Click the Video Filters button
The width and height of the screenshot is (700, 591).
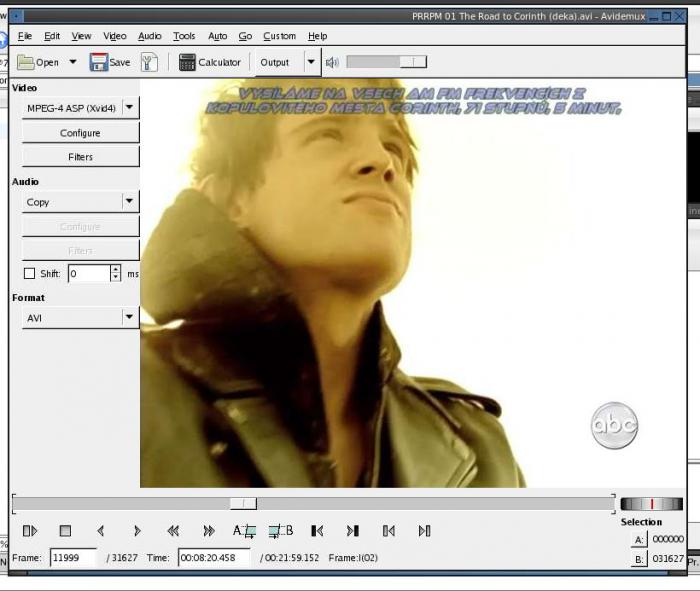pos(80,157)
